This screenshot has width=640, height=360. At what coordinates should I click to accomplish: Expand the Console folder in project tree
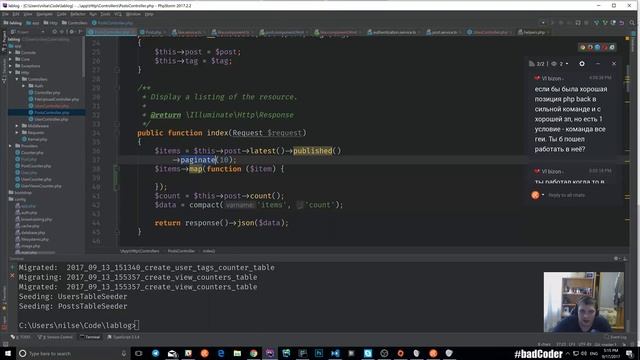click(x=11, y=53)
